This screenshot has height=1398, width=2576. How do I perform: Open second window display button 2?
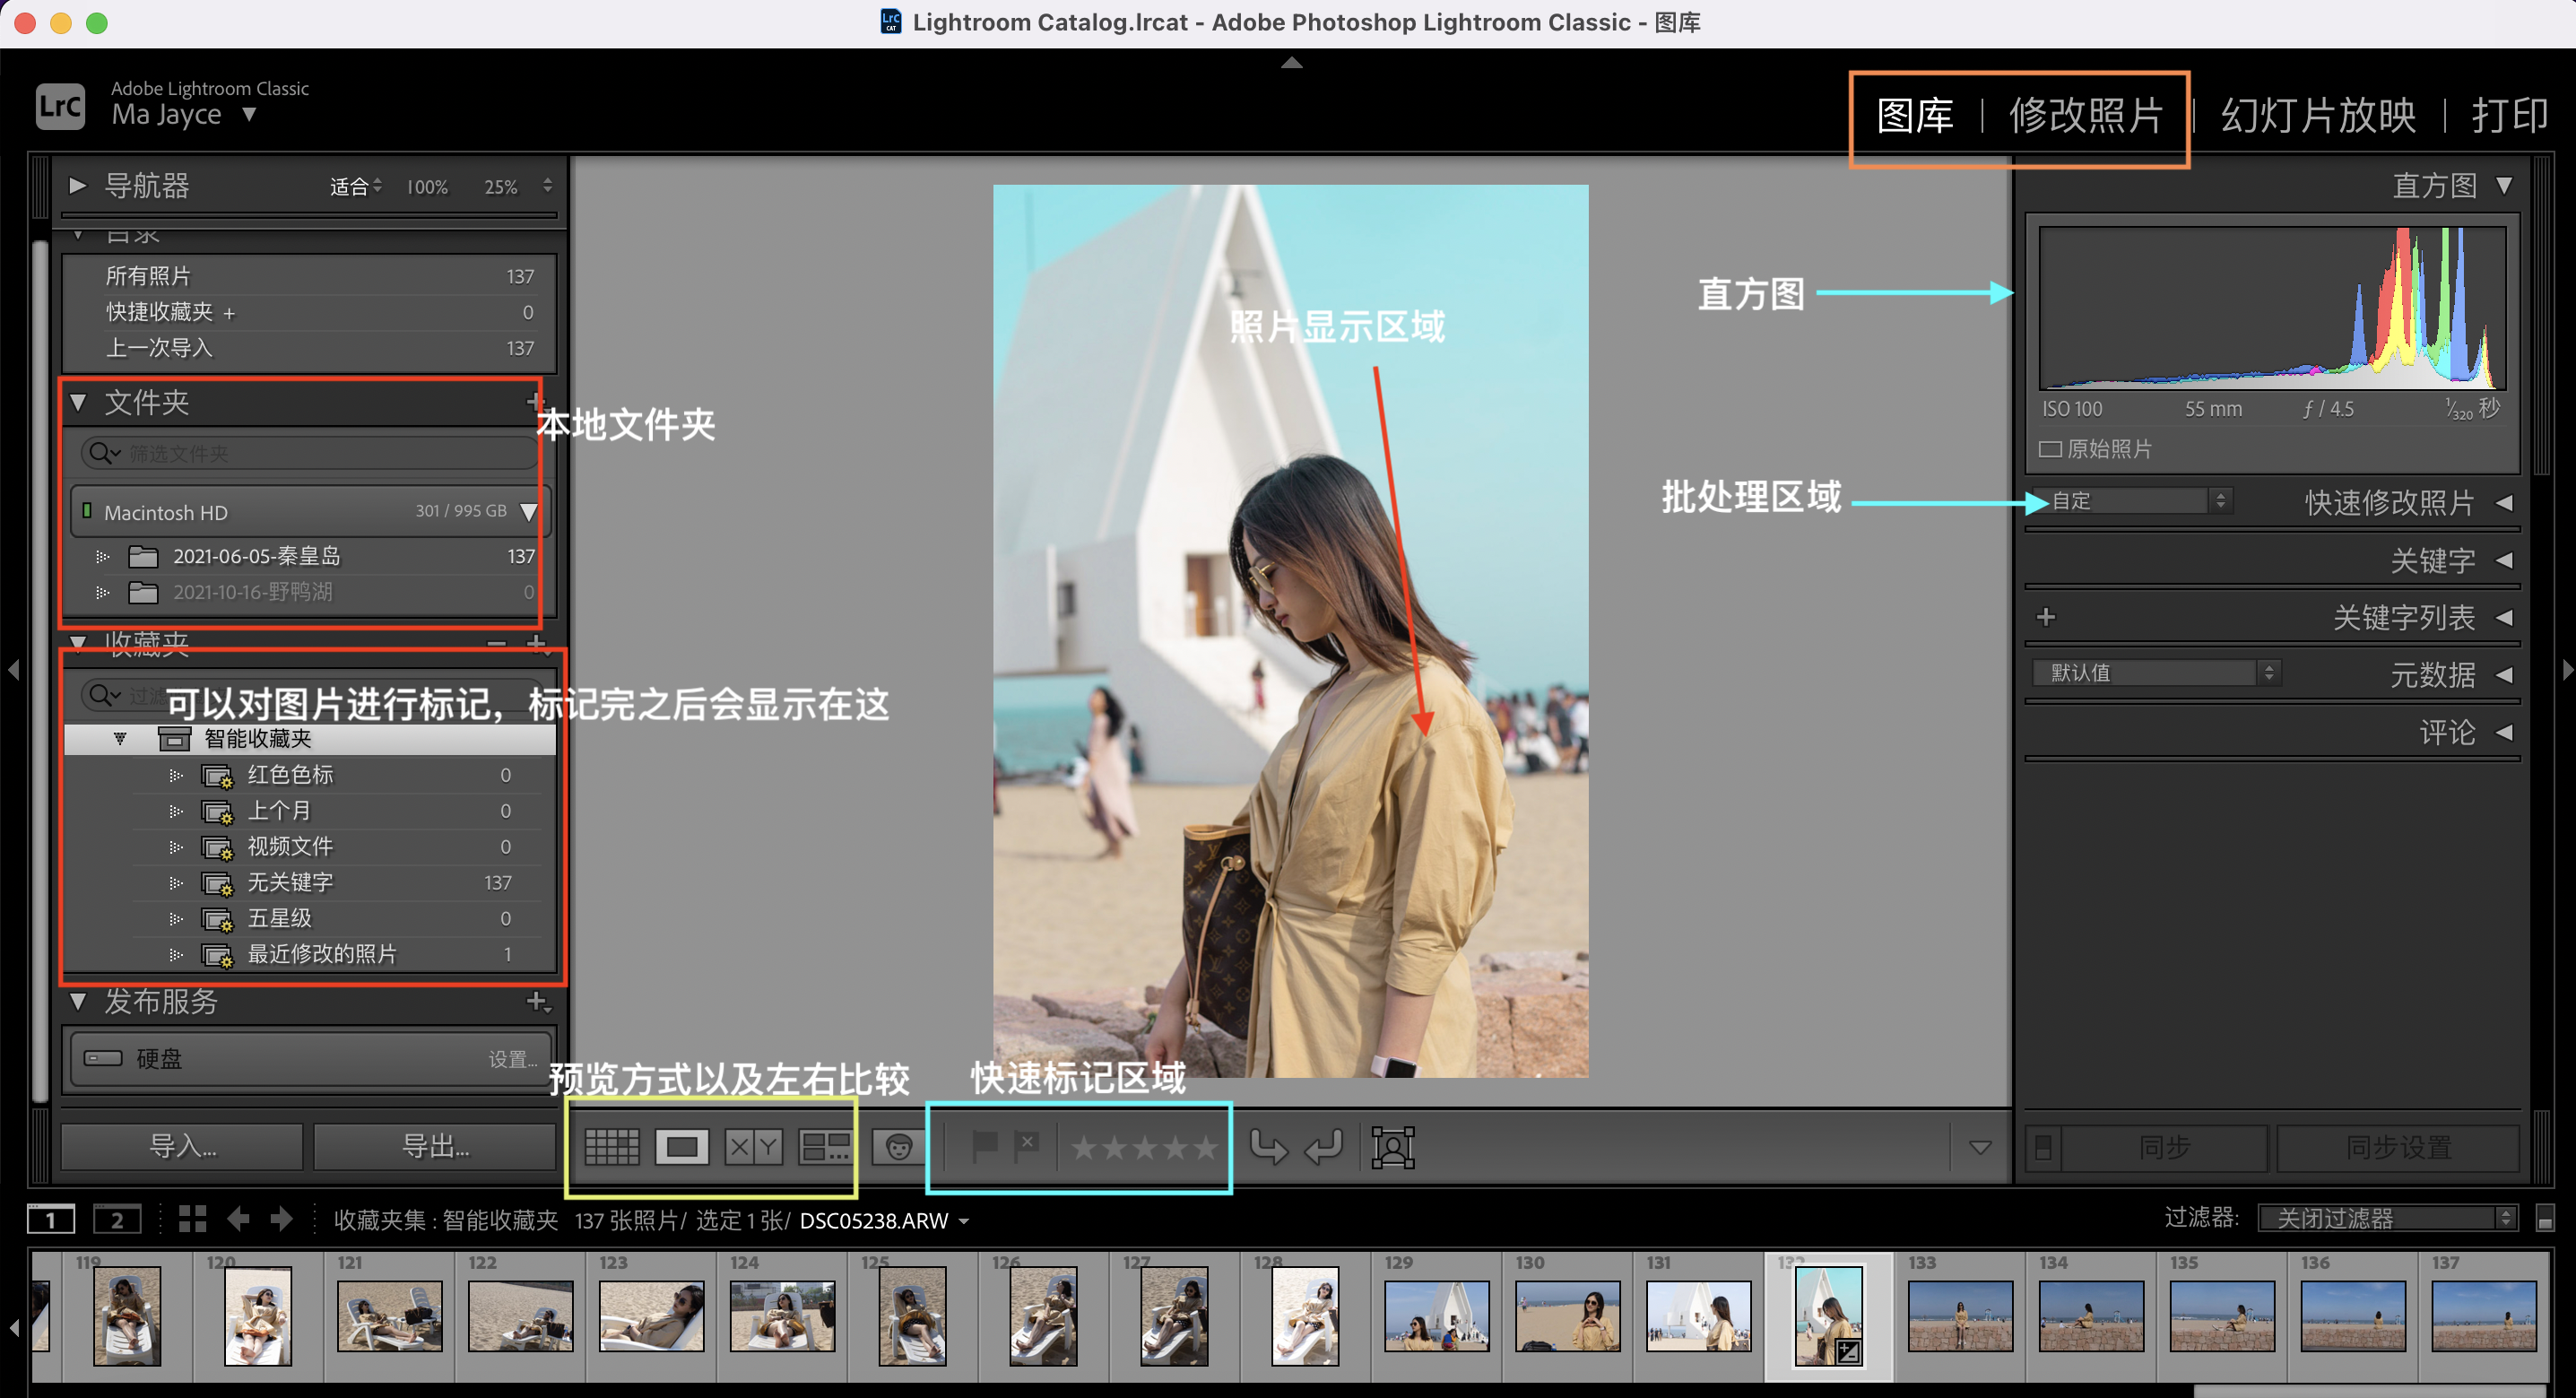click(117, 1219)
